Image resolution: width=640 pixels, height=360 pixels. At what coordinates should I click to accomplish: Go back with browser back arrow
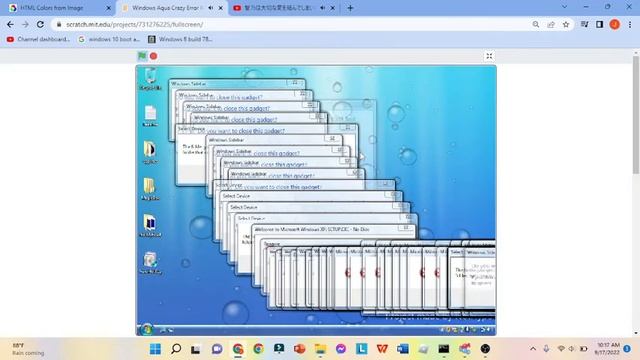click(x=10, y=24)
